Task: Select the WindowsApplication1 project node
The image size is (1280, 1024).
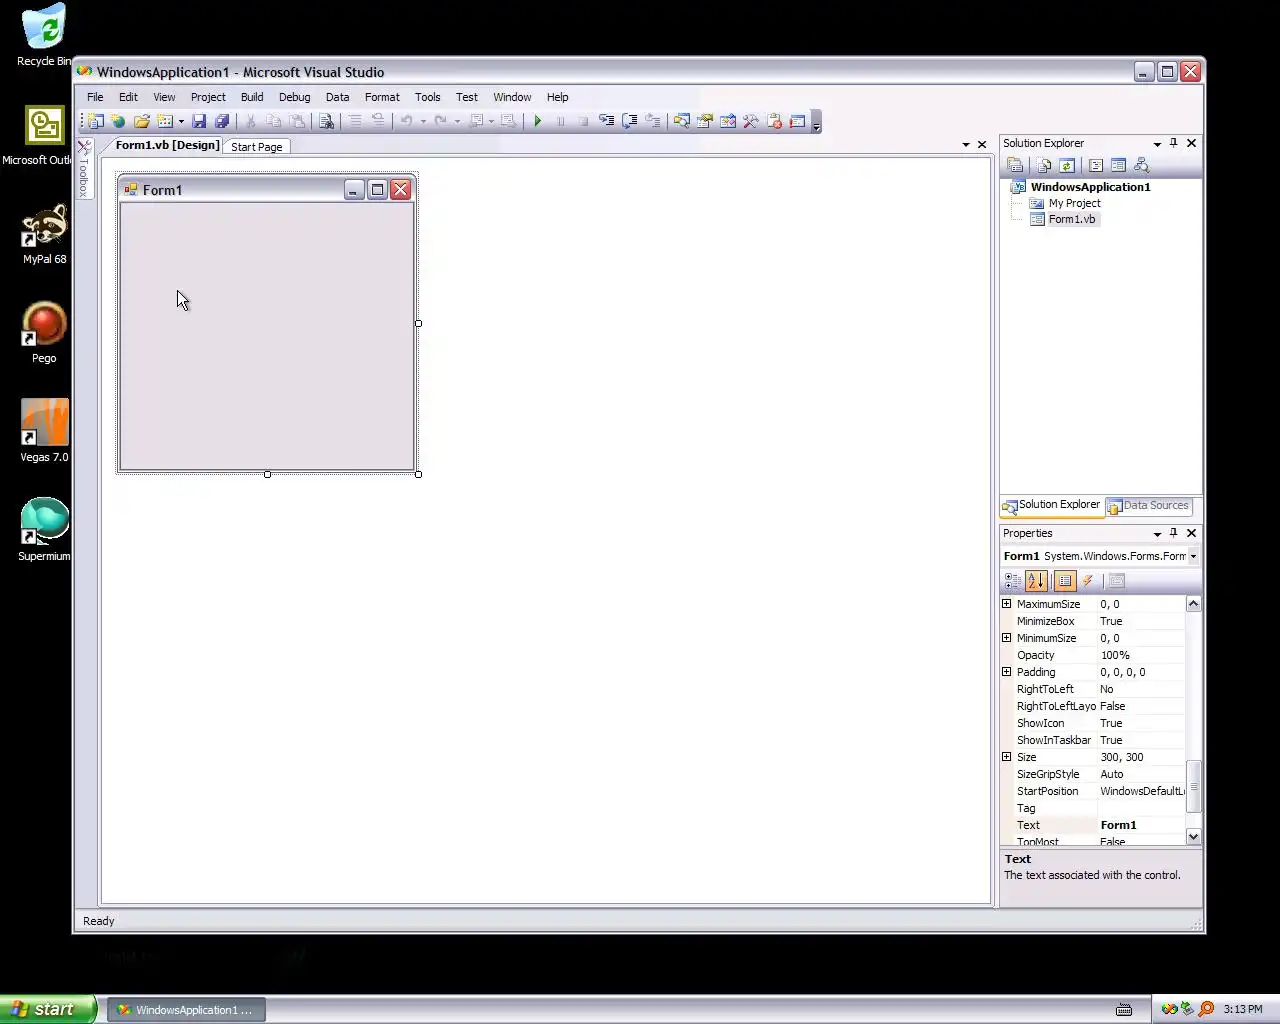Action: pyautogui.click(x=1090, y=187)
